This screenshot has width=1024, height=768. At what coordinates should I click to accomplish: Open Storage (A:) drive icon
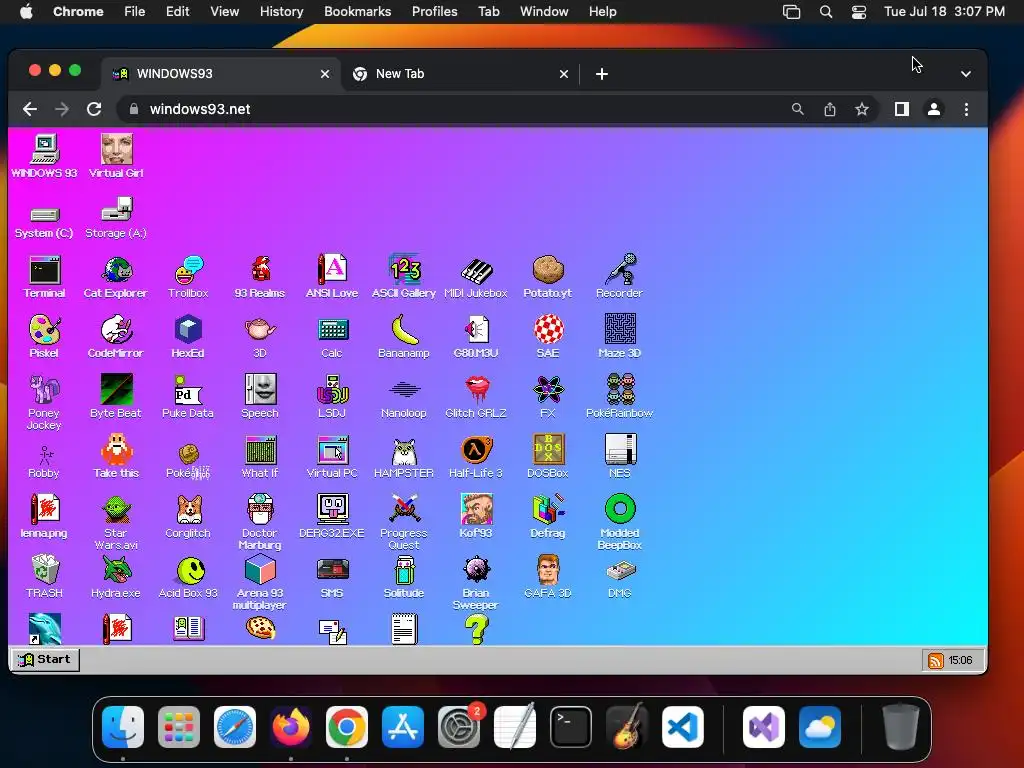point(116,218)
